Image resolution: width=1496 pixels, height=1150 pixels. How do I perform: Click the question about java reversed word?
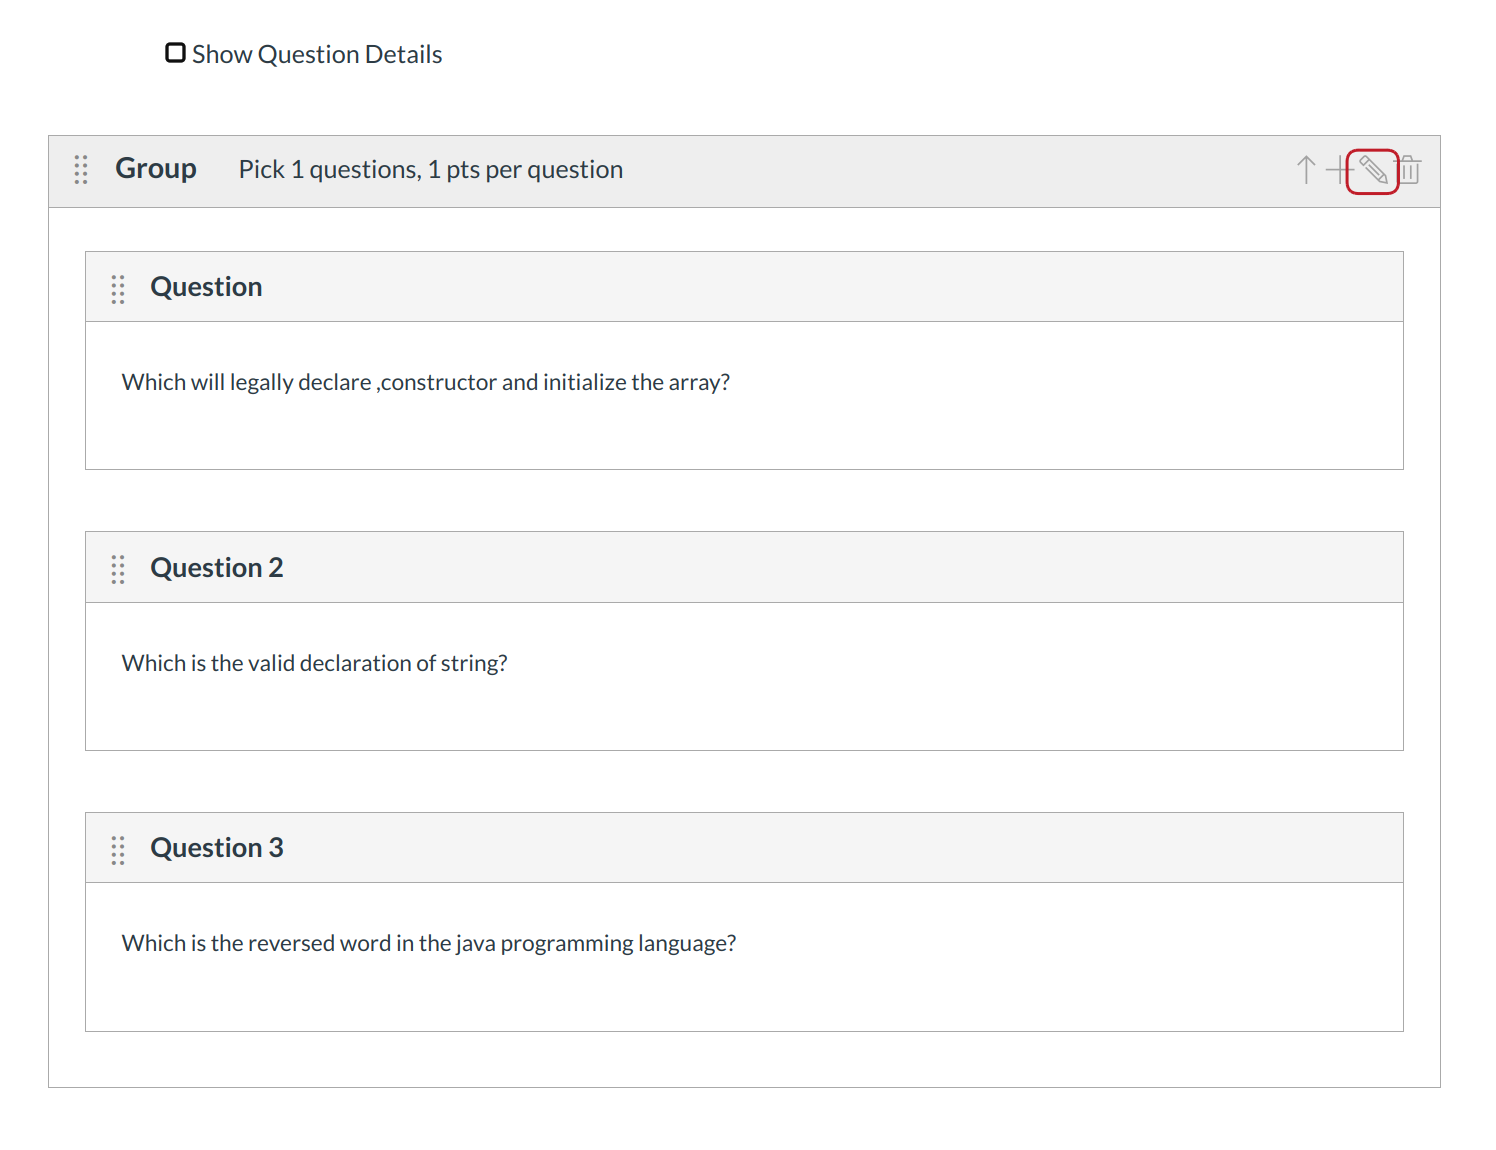tap(428, 943)
